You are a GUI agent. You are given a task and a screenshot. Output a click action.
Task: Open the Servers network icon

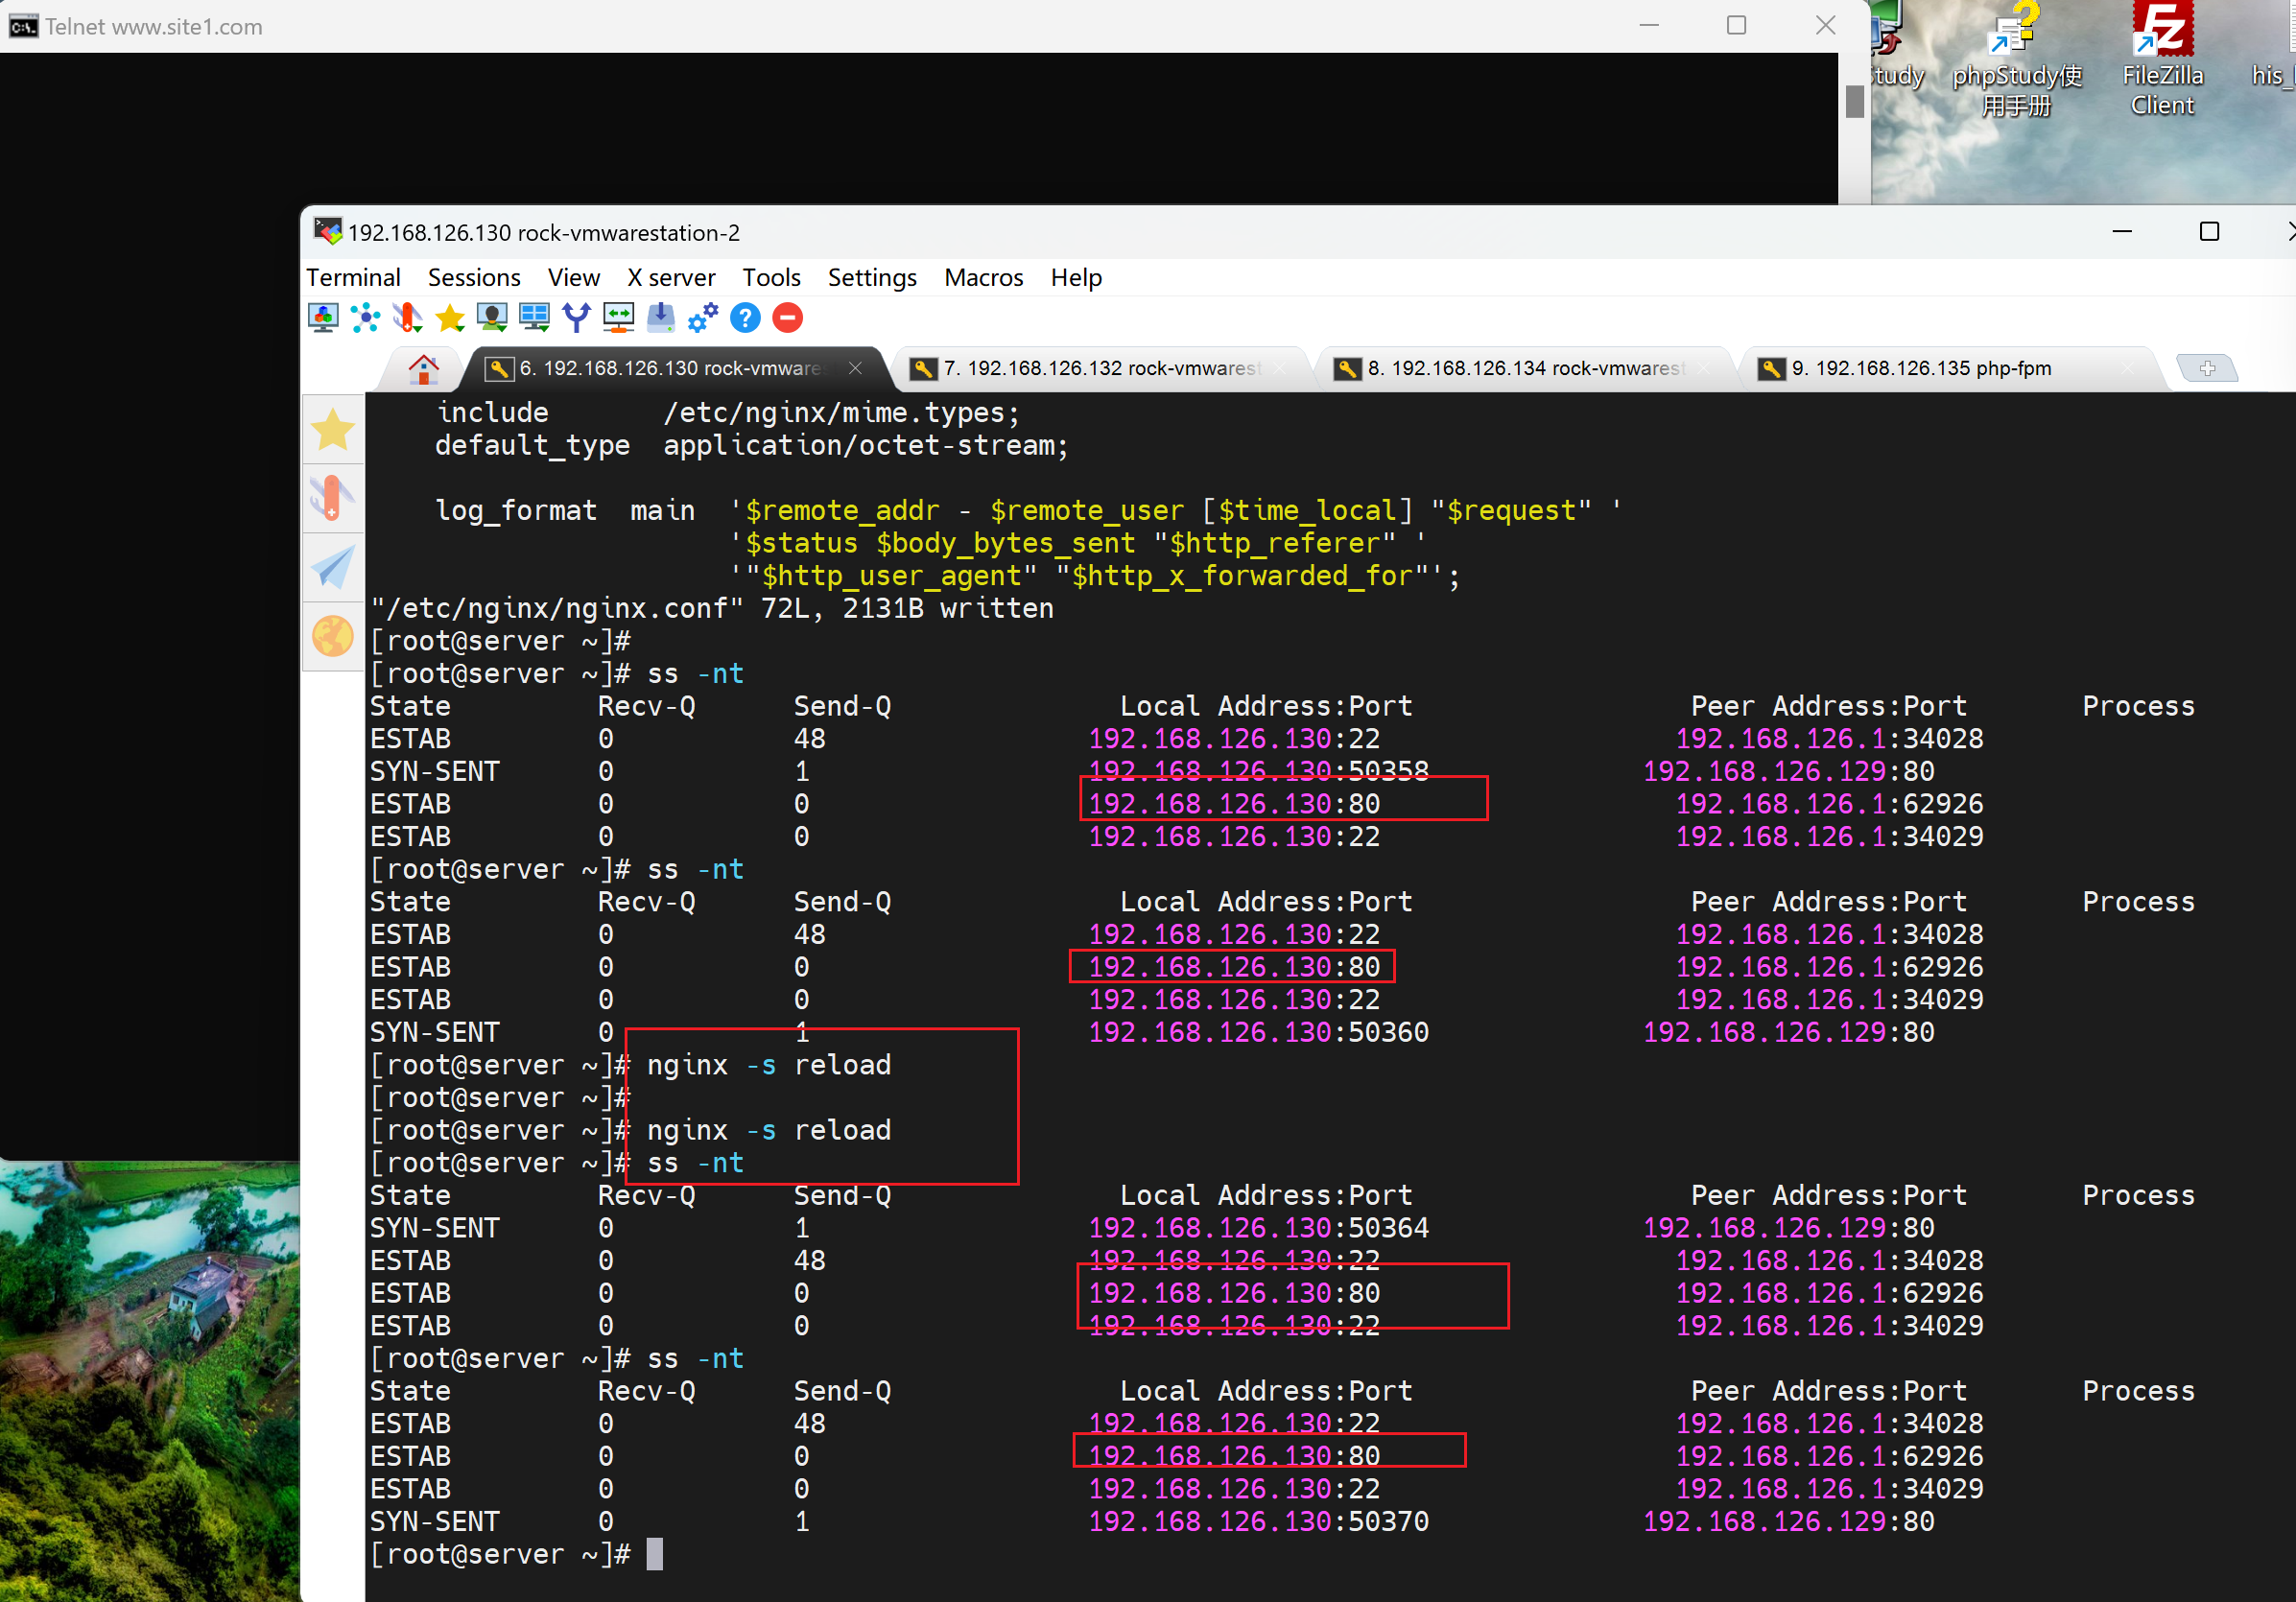(365, 318)
